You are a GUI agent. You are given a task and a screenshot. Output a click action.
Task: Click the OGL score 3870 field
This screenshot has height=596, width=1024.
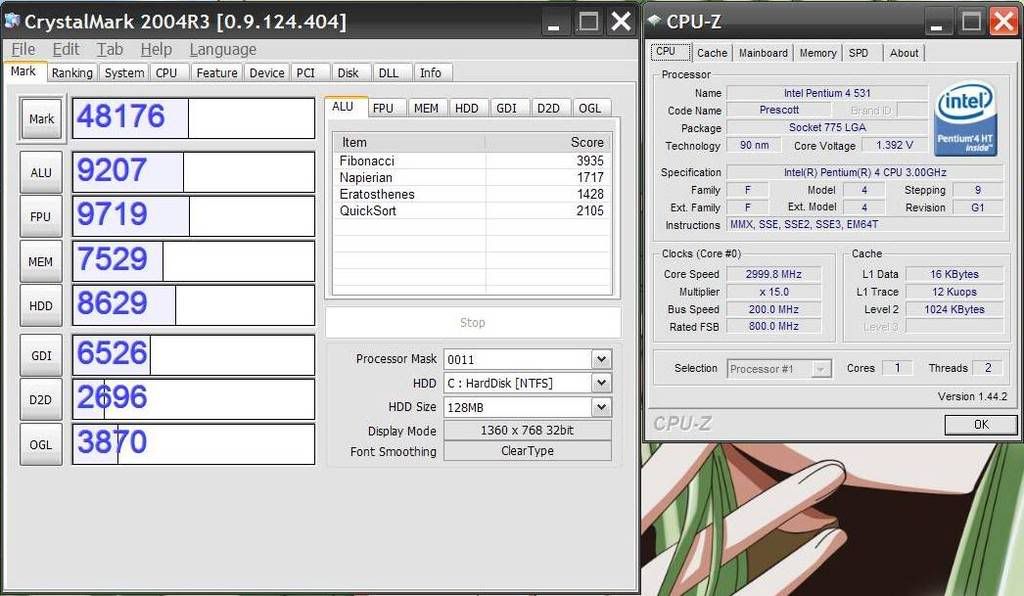(x=193, y=445)
